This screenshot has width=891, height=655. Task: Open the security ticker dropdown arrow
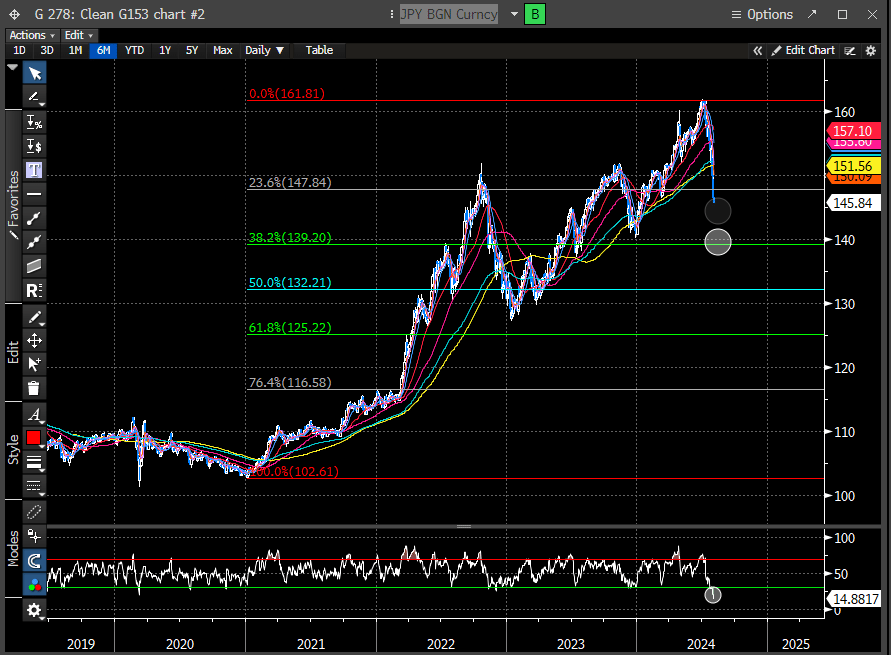click(514, 14)
